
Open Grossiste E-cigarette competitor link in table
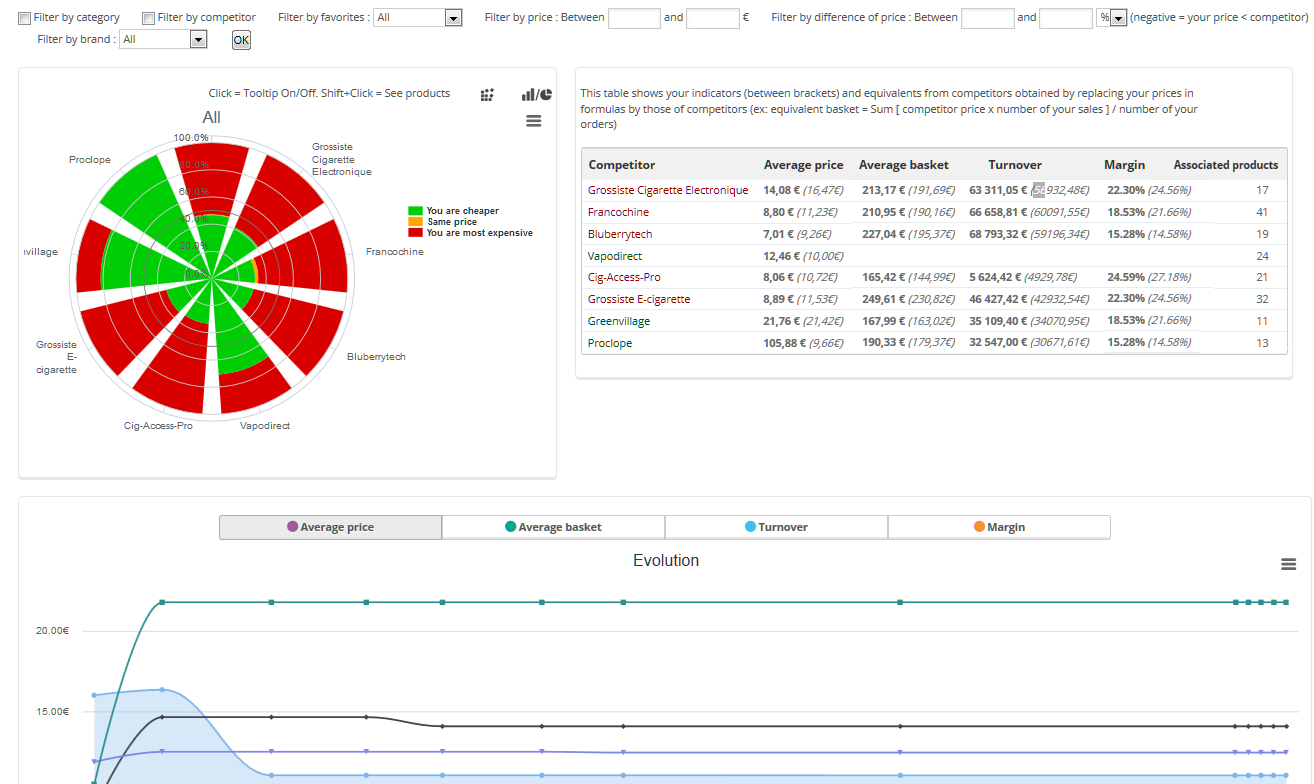[x=639, y=299]
